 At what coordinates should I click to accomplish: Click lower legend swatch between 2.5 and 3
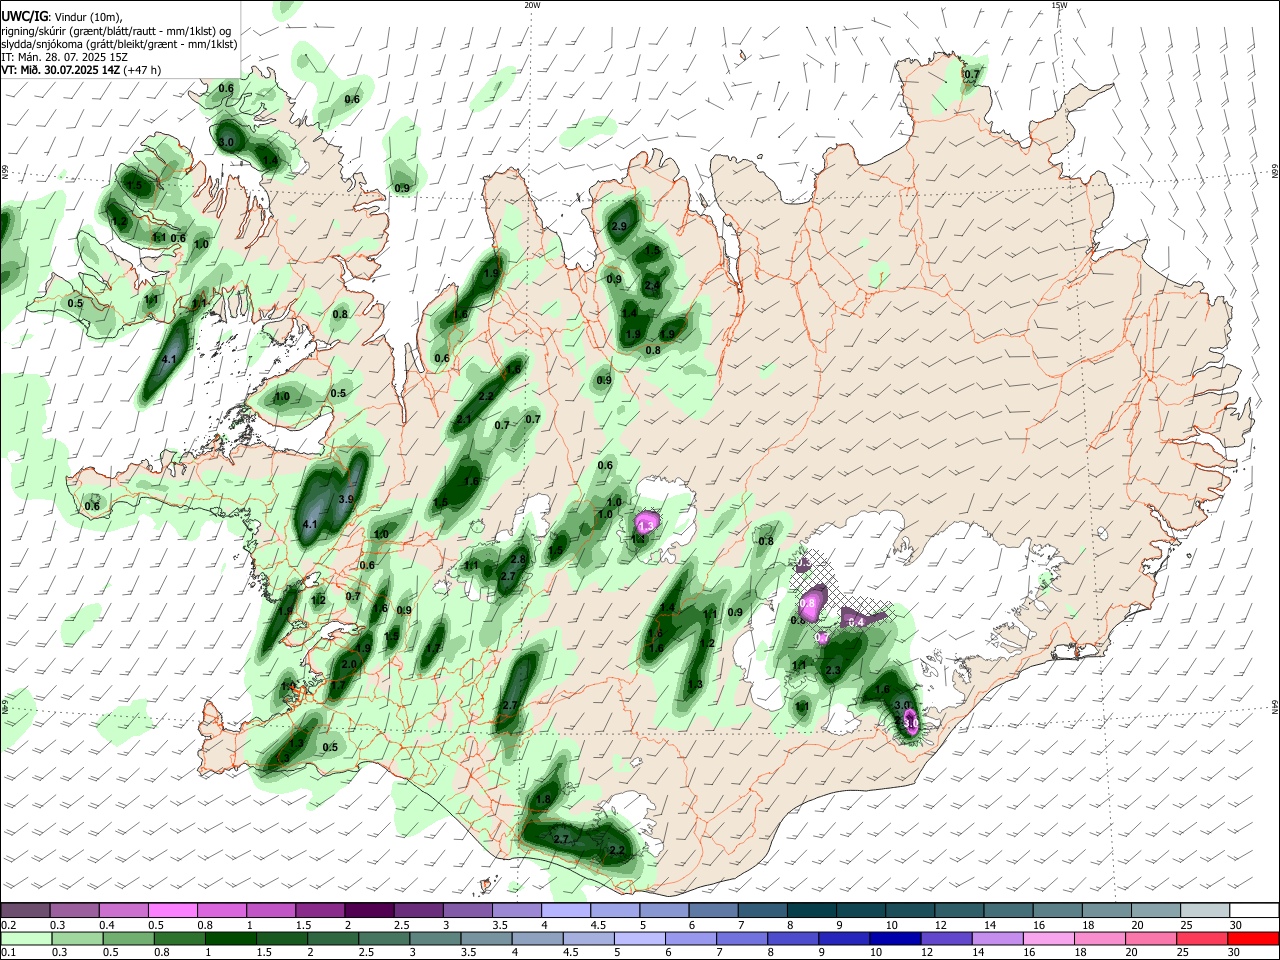(382, 938)
